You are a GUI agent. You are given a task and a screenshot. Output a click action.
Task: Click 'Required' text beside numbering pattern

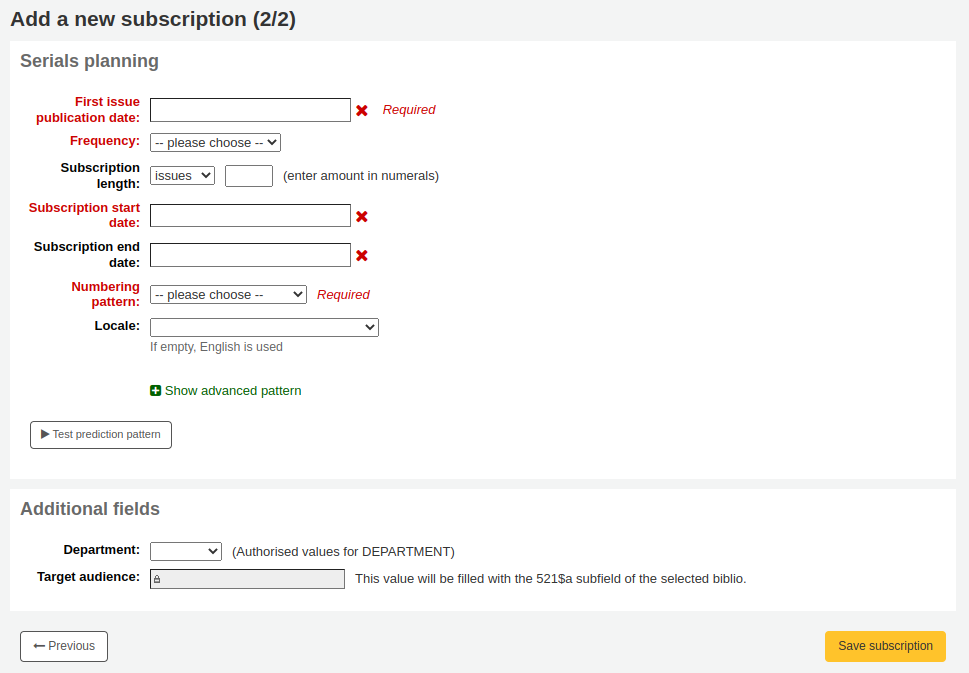coord(343,295)
